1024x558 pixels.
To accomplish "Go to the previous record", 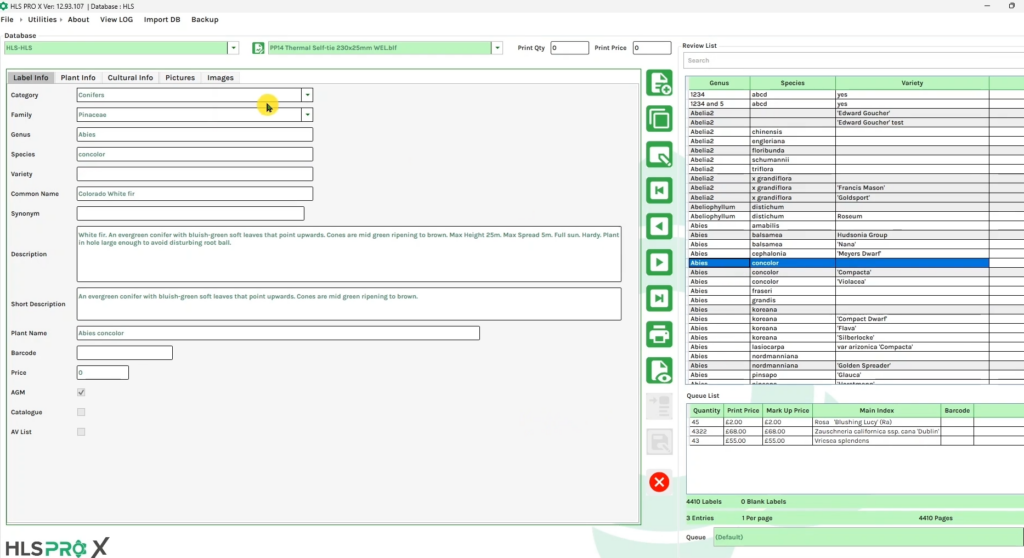I will coord(659,226).
